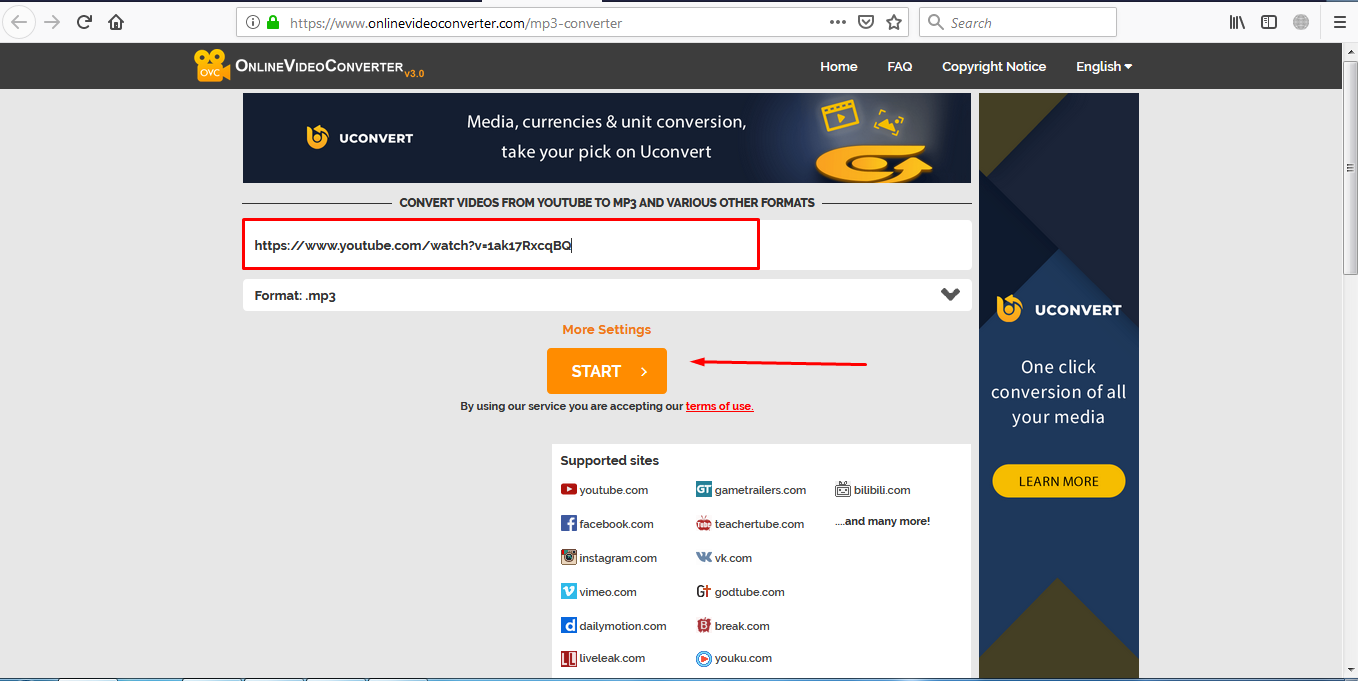Screen dimensions: 1358x681
Task: Click the Format: .mp3 label text
Action: 295,296
